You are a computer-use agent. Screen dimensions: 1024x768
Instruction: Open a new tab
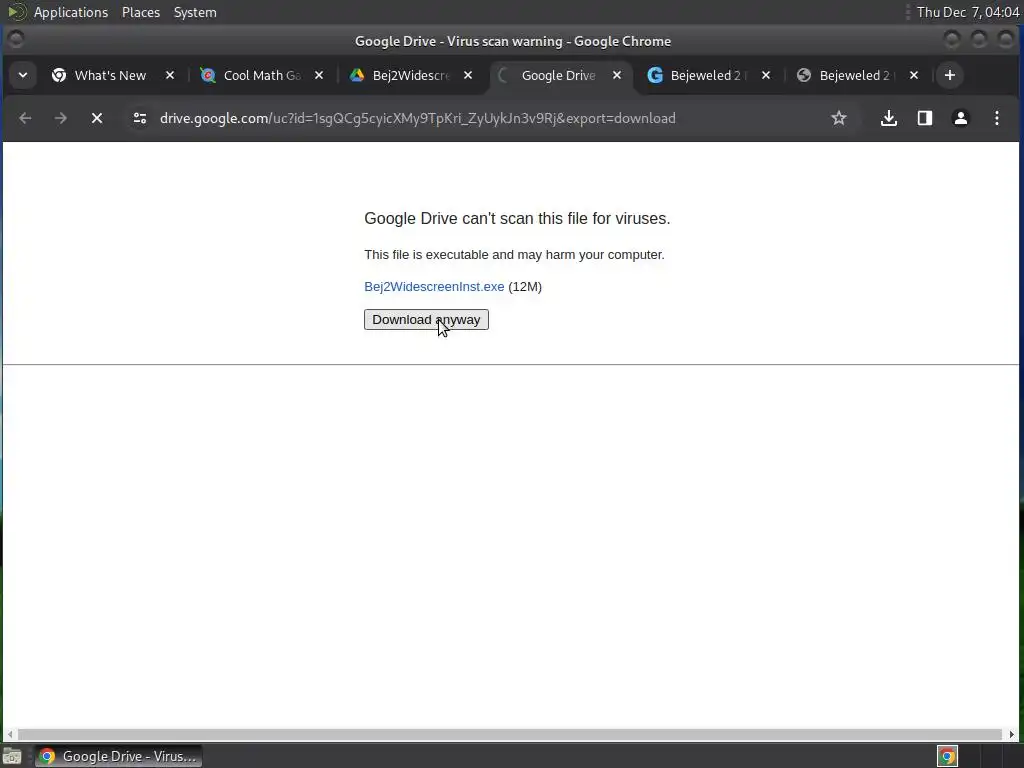click(x=950, y=75)
